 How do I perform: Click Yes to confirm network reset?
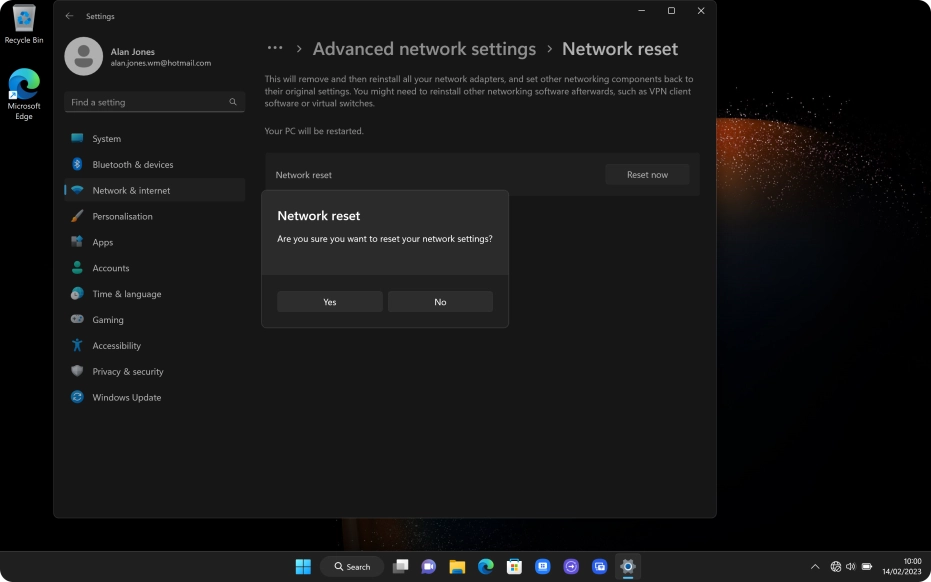tap(329, 301)
